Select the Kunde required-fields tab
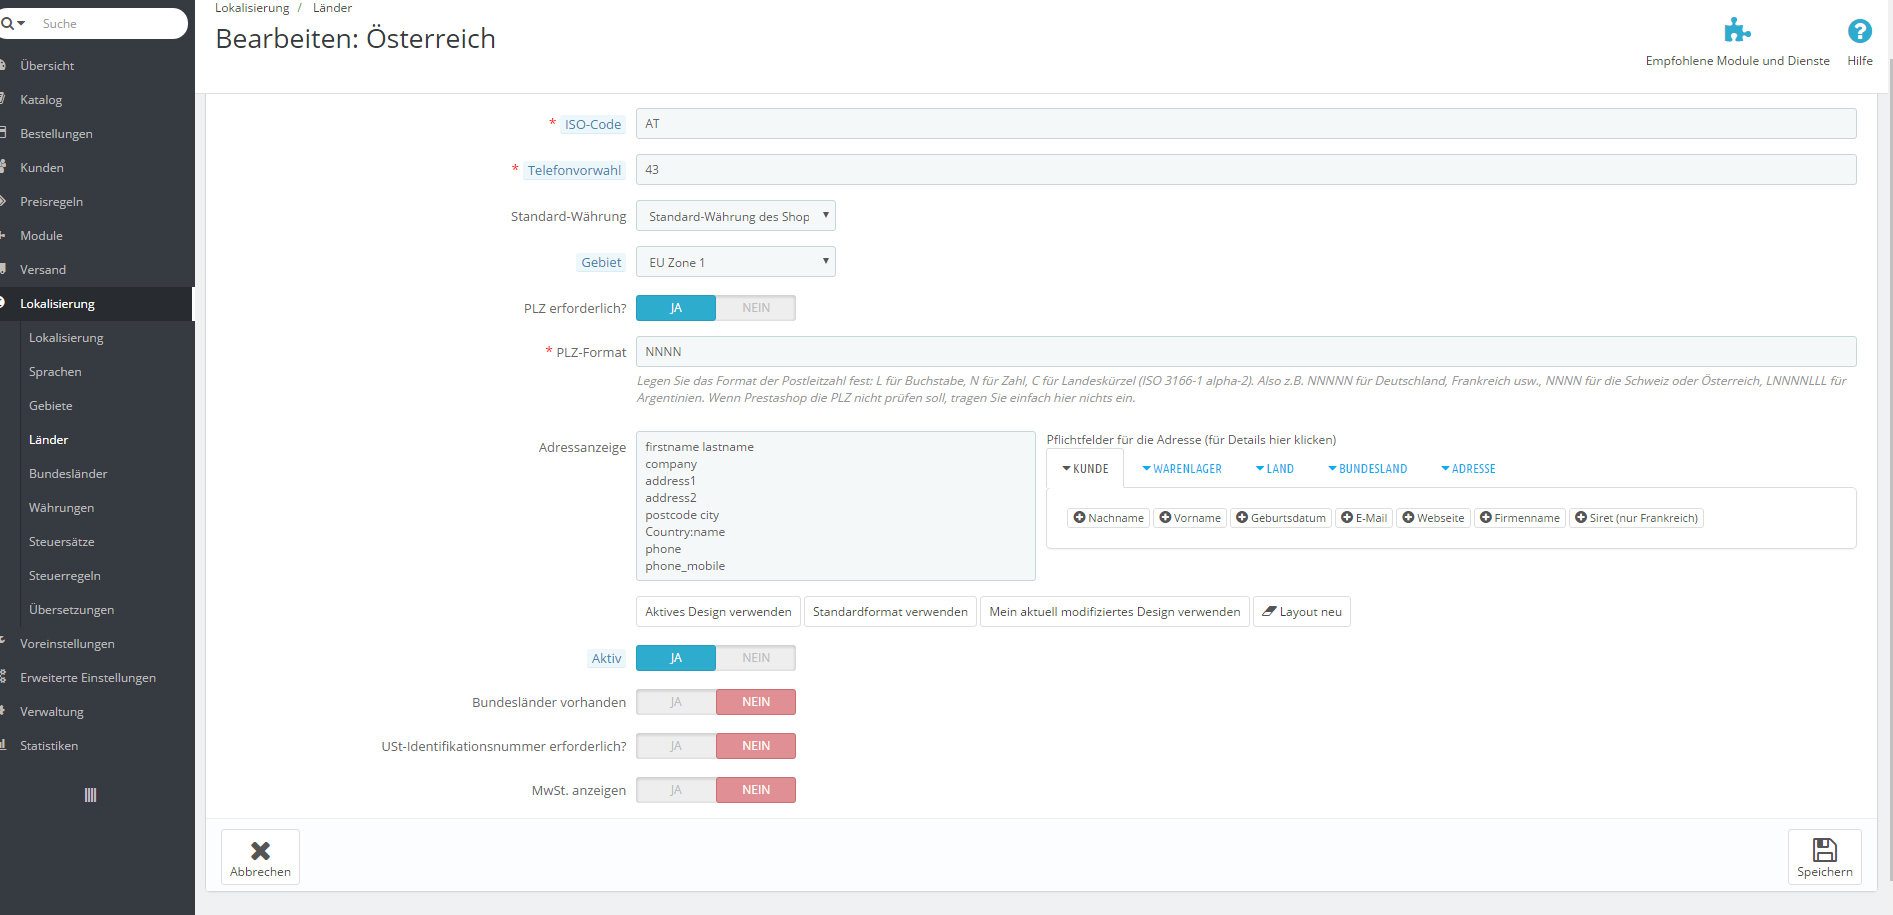Viewport: 1893px width, 915px height. click(x=1085, y=469)
